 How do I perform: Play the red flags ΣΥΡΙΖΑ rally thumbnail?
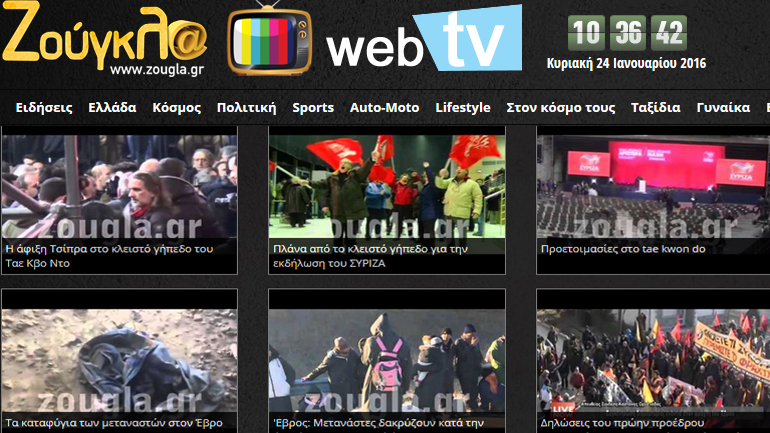point(387,187)
